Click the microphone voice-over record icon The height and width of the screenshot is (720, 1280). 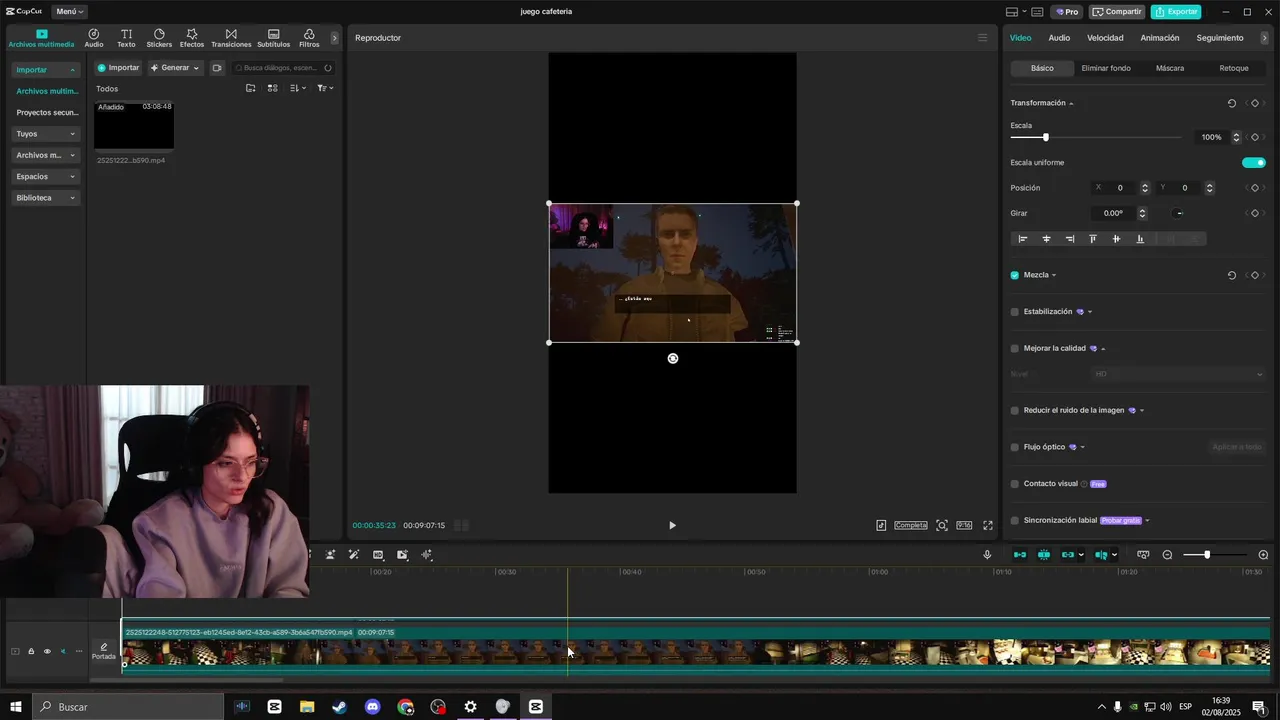(987, 555)
